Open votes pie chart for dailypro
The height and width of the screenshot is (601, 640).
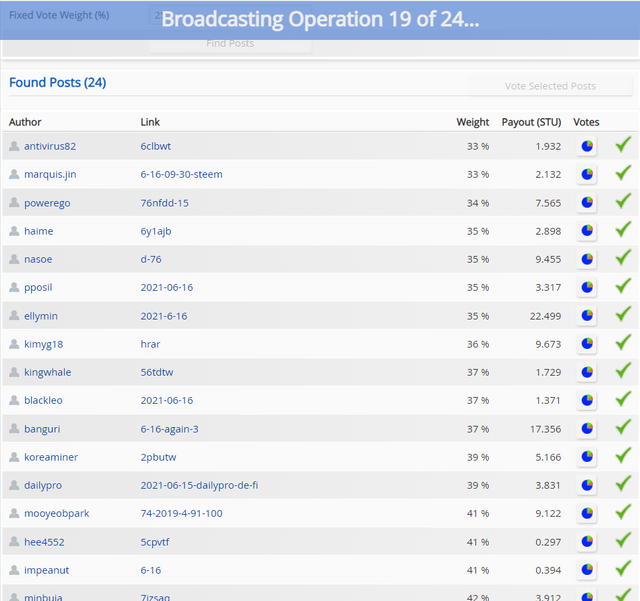[587, 485]
